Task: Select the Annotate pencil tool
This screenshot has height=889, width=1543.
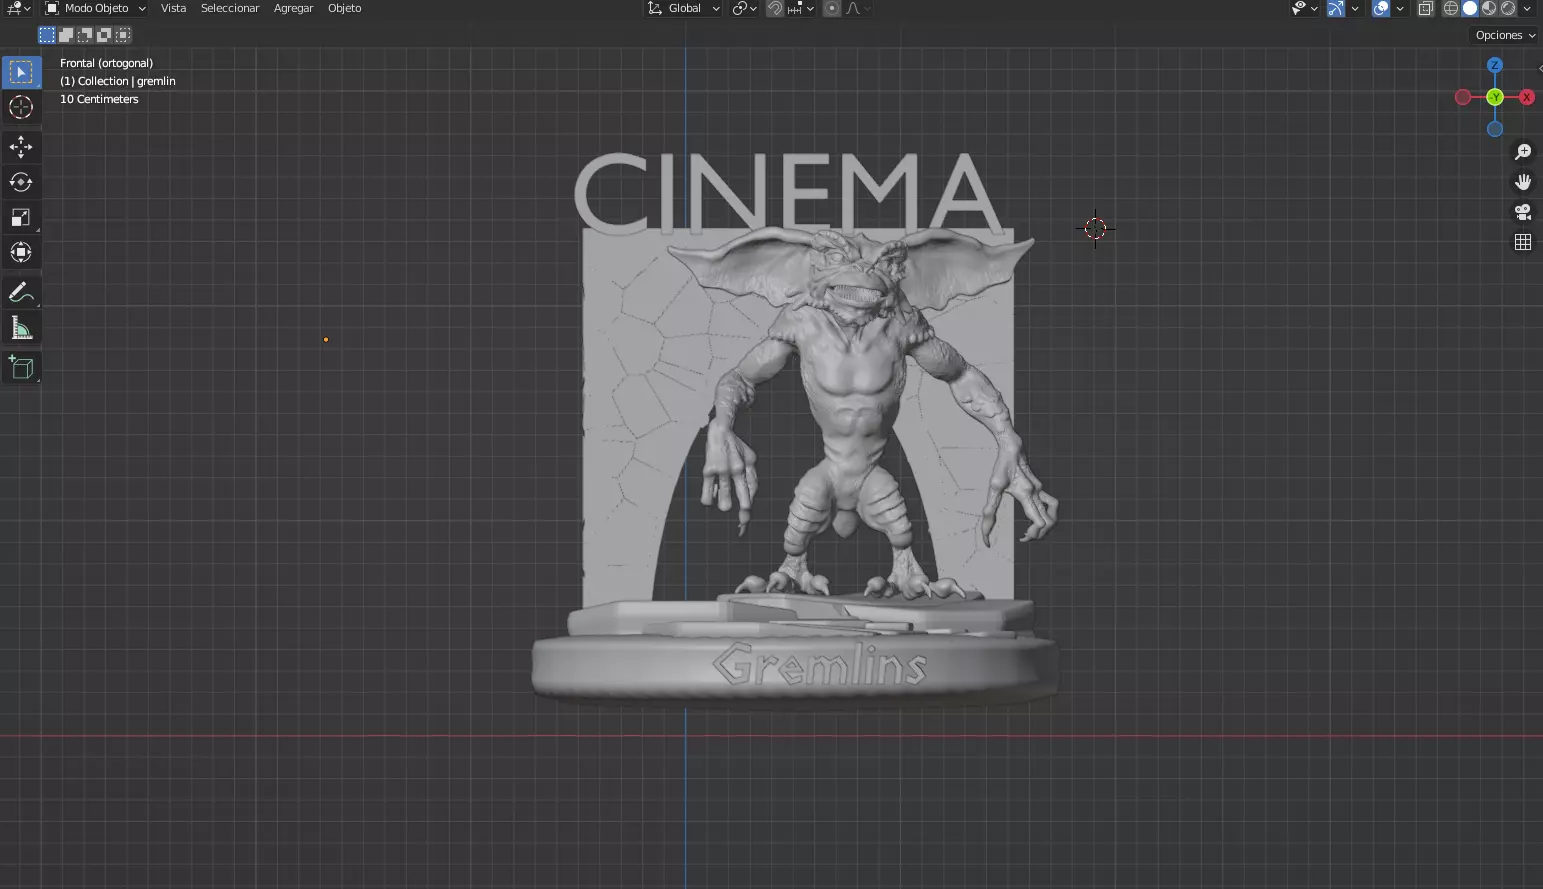Action: click(x=21, y=292)
